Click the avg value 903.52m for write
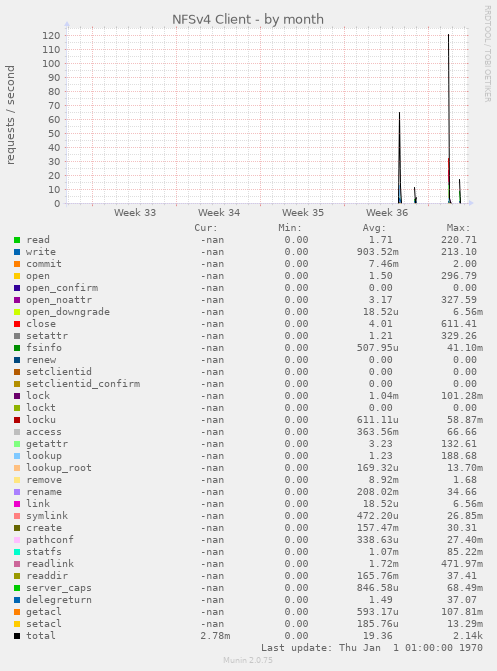The image size is (497, 671). [x=378, y=252]
